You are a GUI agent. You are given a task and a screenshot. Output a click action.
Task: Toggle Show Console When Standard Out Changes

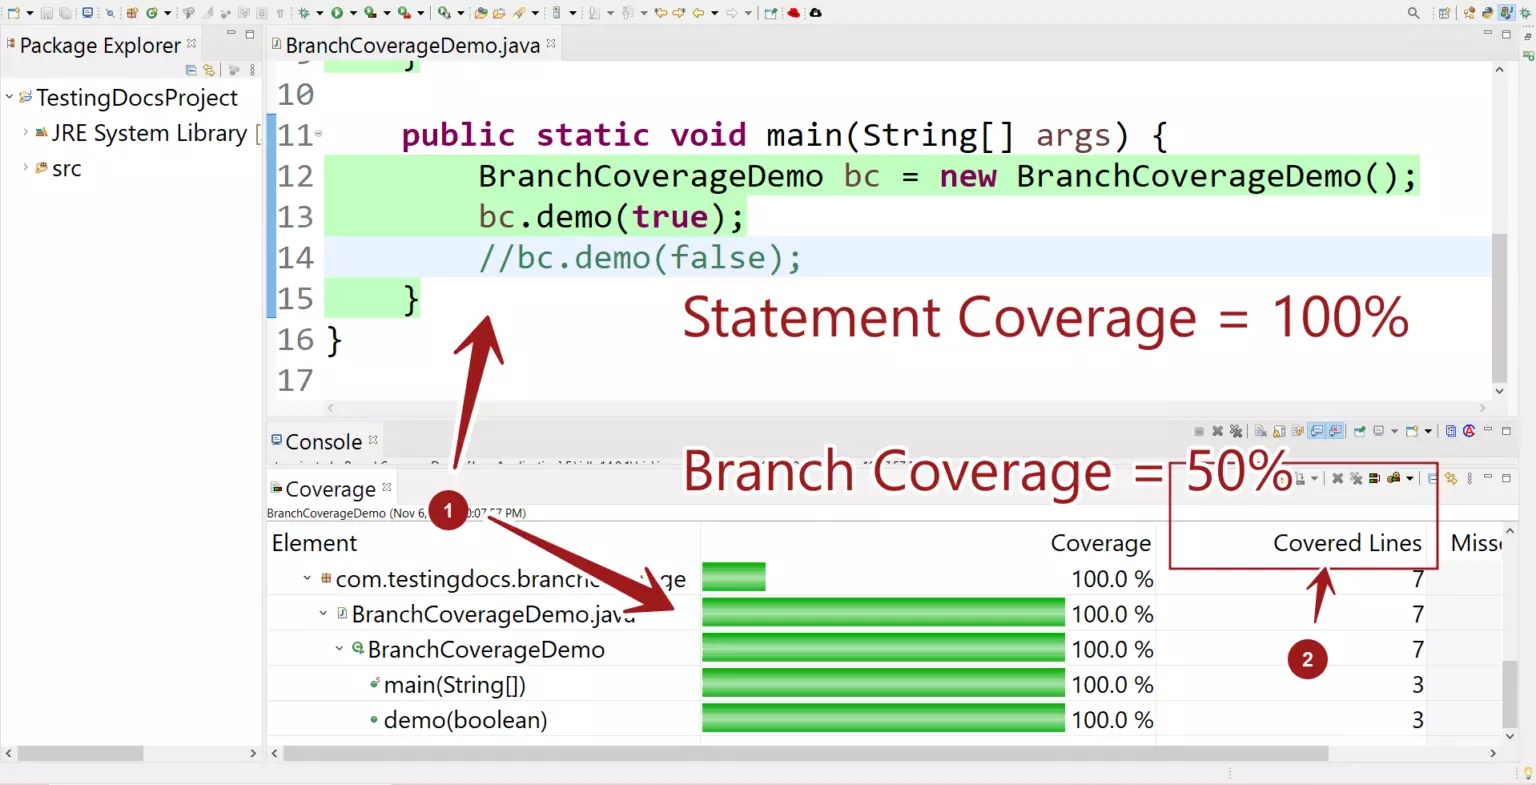pos(1317,430)
